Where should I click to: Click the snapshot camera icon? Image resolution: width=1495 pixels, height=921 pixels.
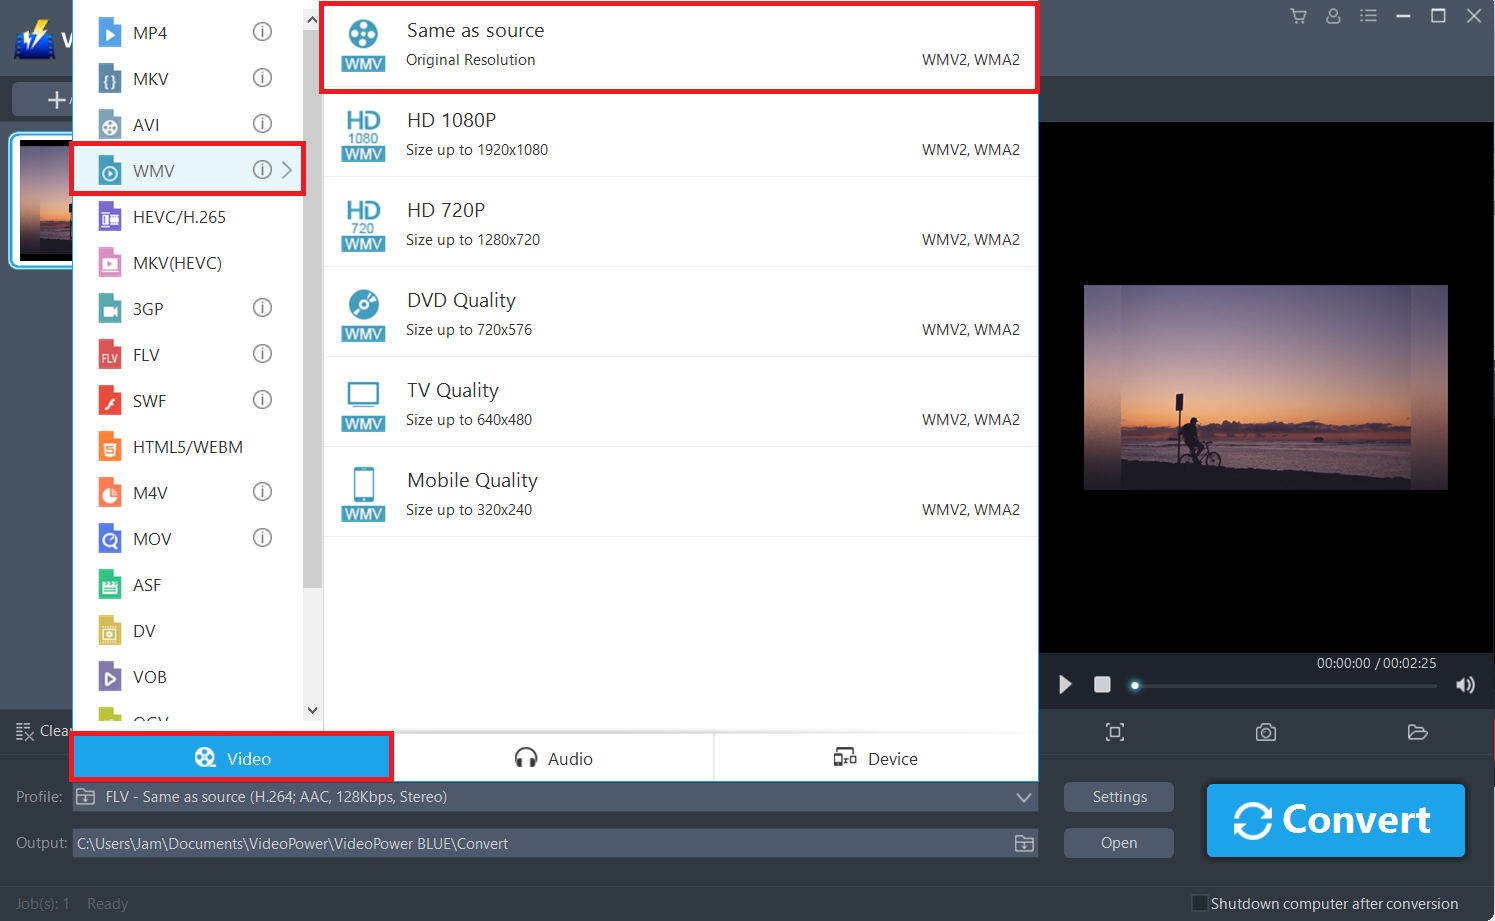[x=1265, y=732]
